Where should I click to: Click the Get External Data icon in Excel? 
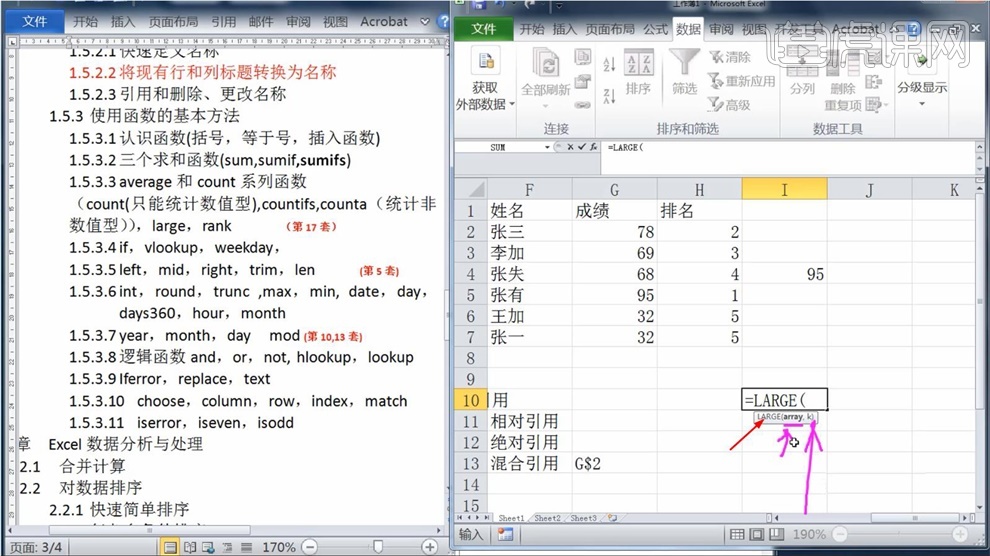tap(486, 62)
